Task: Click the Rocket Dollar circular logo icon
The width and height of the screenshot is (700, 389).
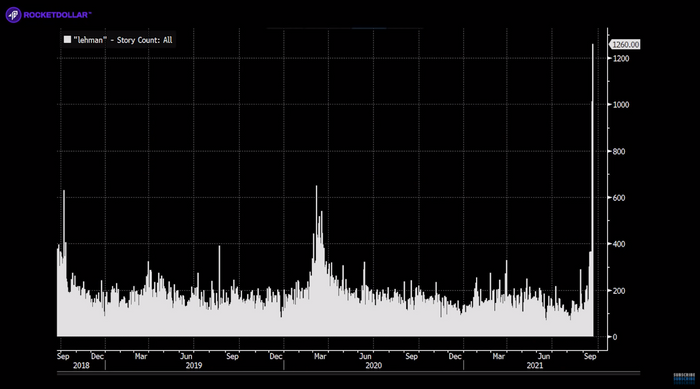Action: [x=13, y=15]
